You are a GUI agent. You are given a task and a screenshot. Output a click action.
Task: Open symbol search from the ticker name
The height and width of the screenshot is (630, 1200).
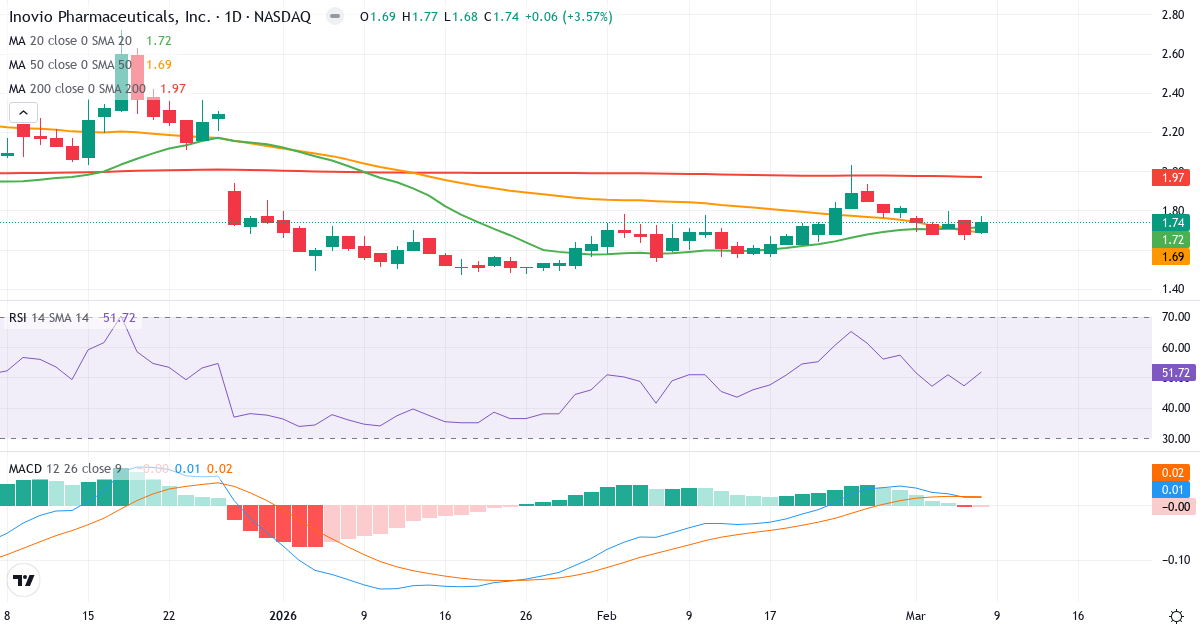click(x=110, y=16)
